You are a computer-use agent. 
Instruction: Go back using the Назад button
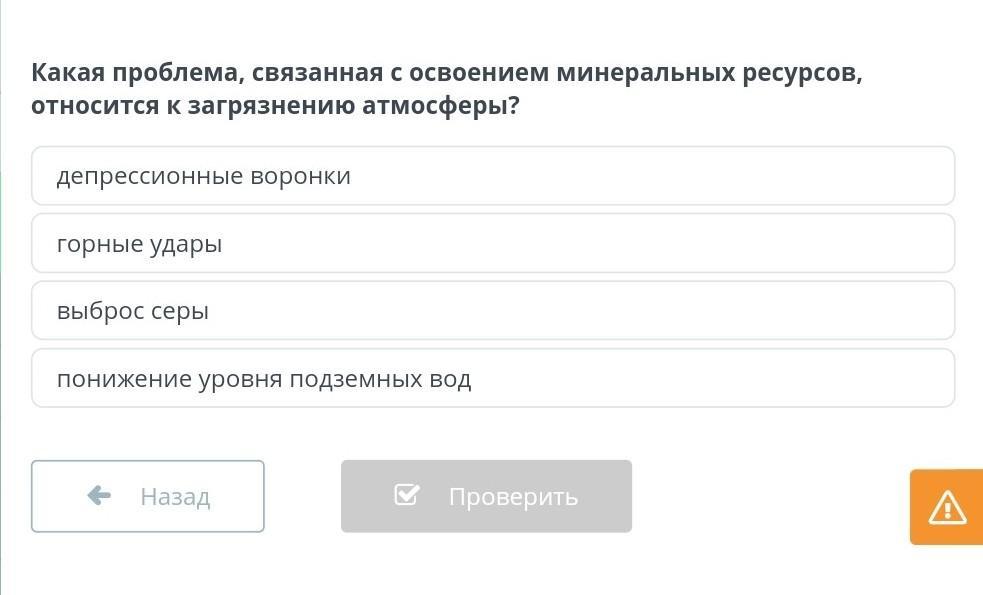click(x=148, y=496)
